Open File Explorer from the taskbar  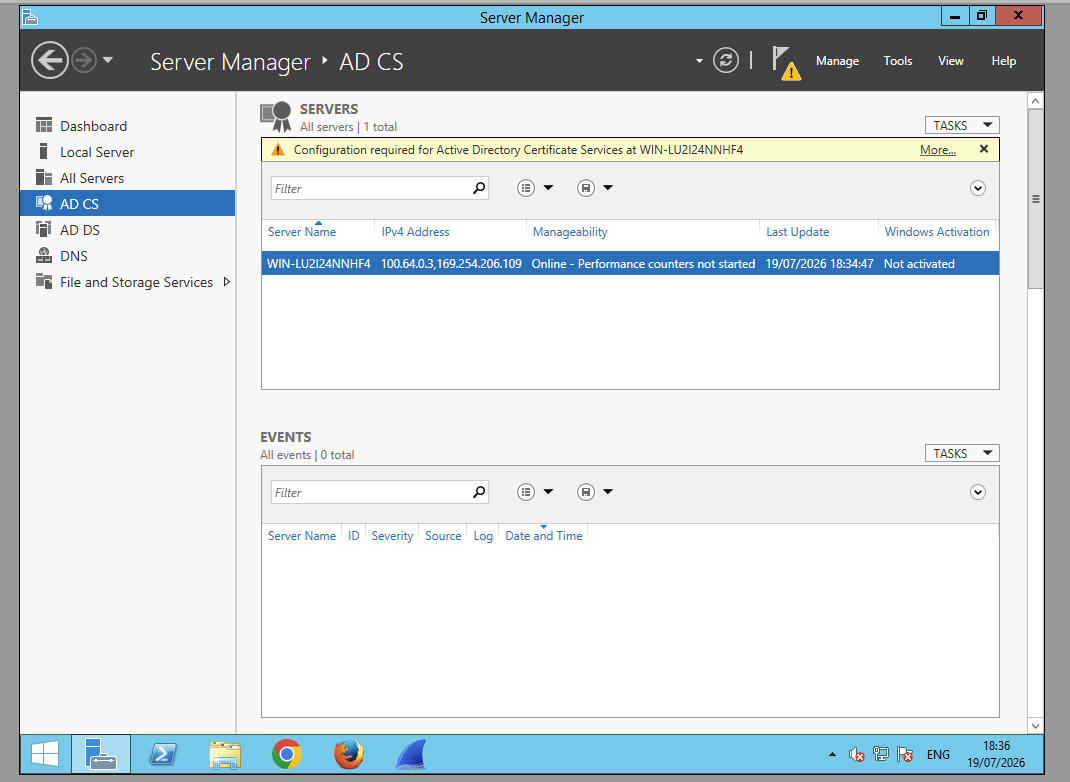coord(225,755)
